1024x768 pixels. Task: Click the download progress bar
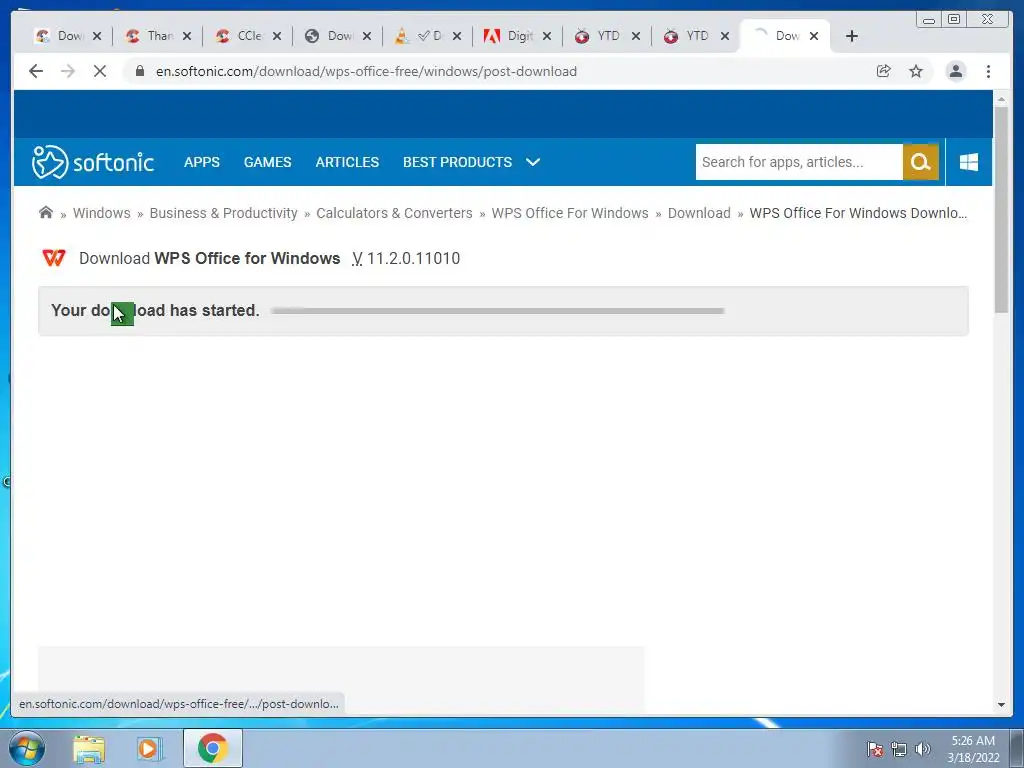coord(498,311)
